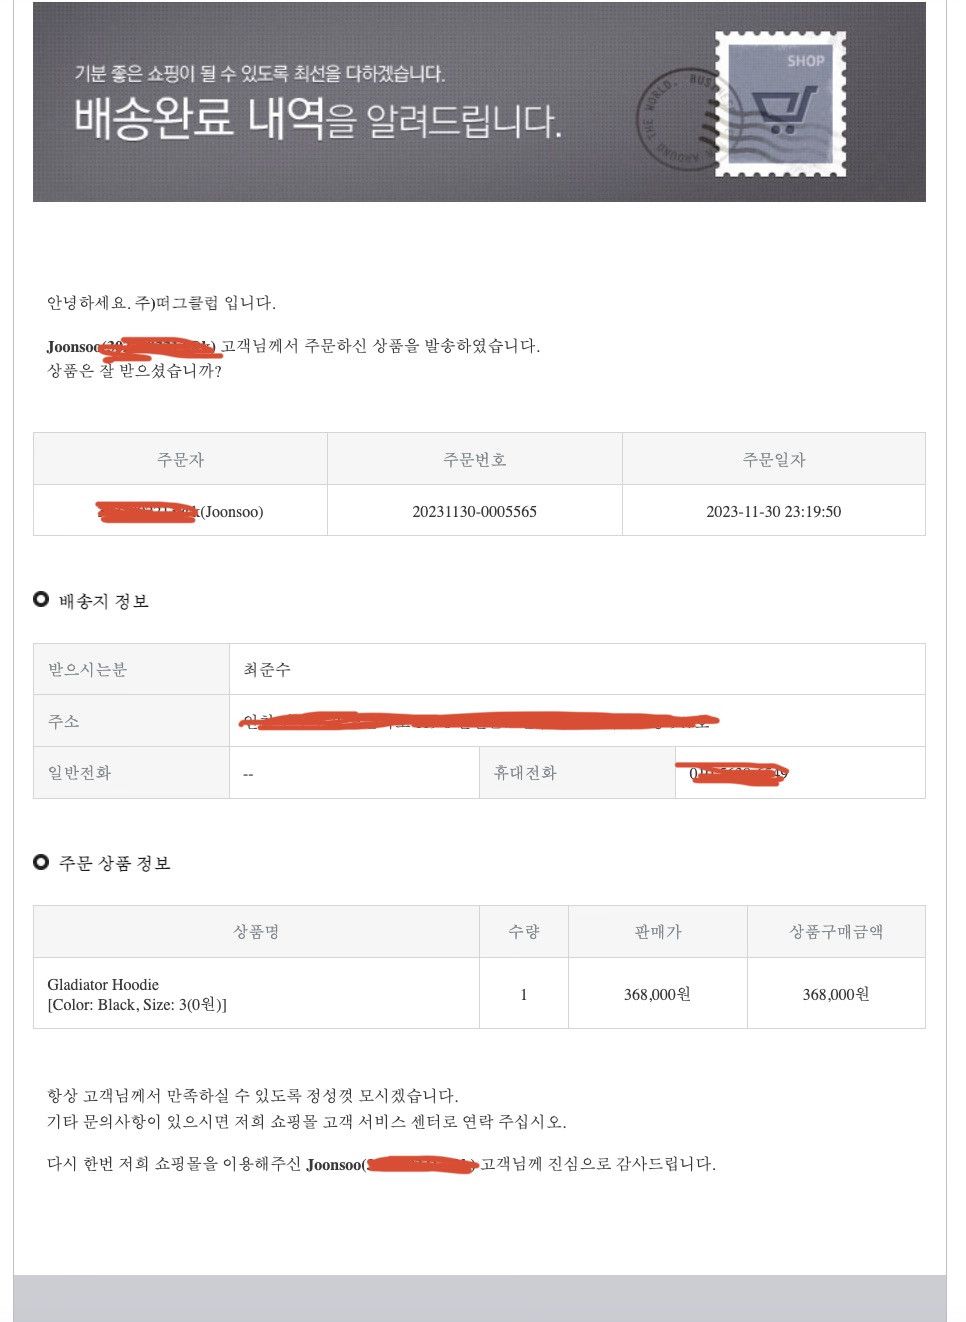Viewport: 966px width, 1322px height.
Task: Click the 주문번호 column header
Action: pyautogui.click(x=474, y=459)
